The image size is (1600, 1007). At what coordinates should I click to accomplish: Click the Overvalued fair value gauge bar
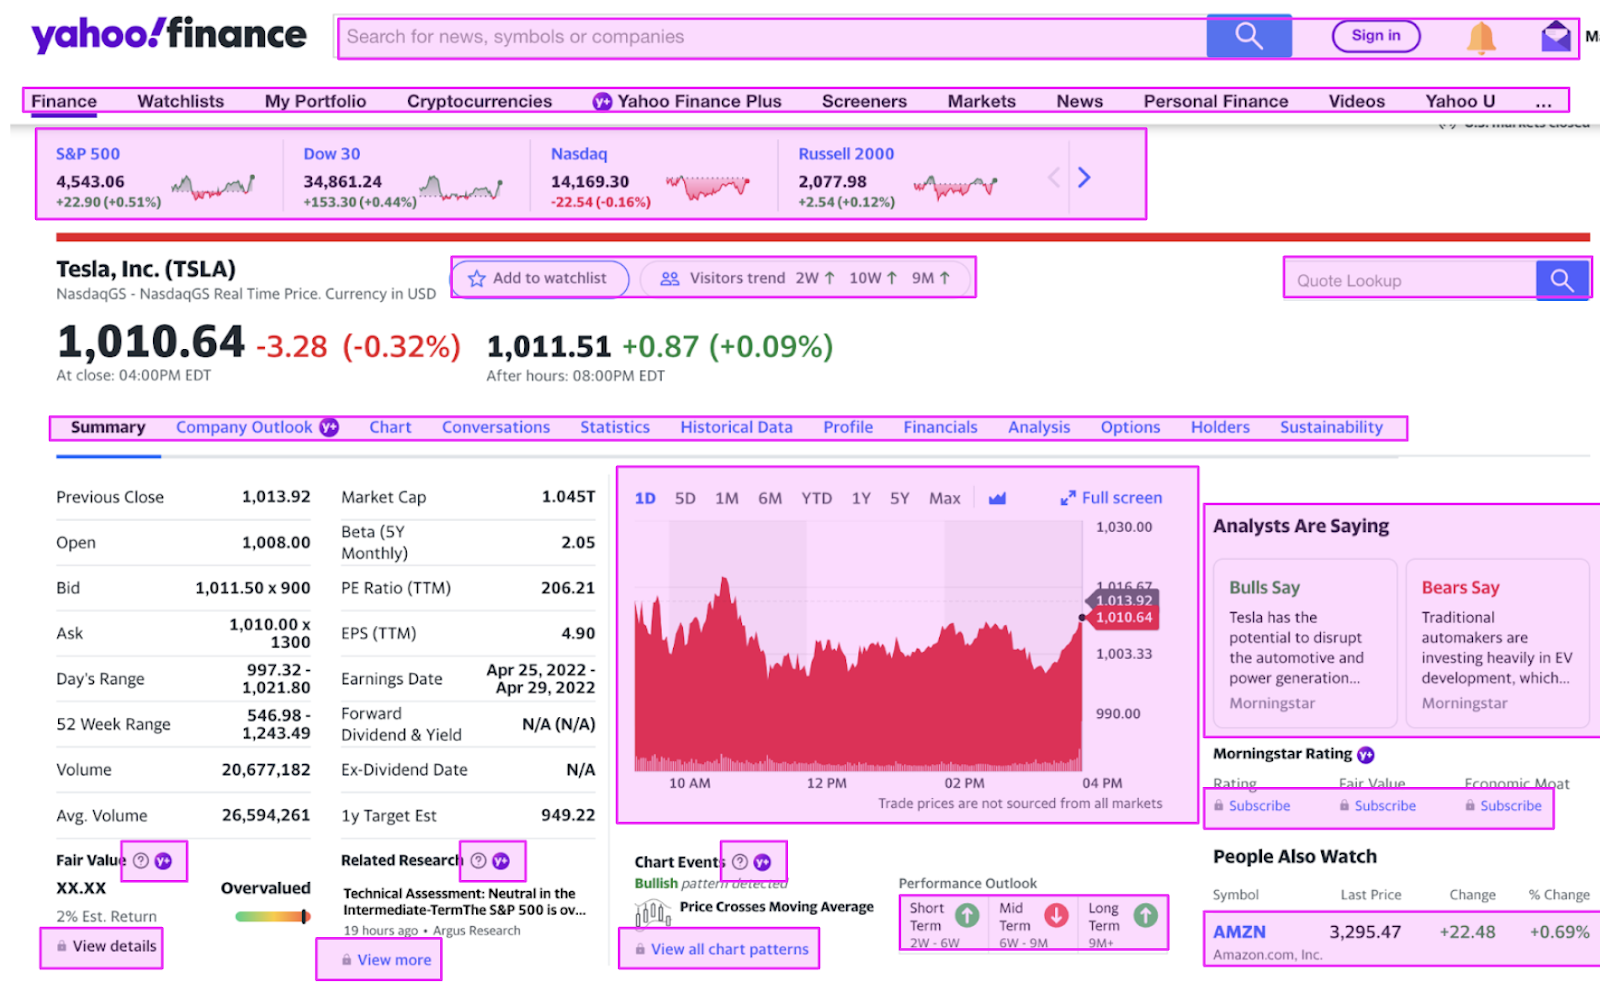[x=273, y=916]
